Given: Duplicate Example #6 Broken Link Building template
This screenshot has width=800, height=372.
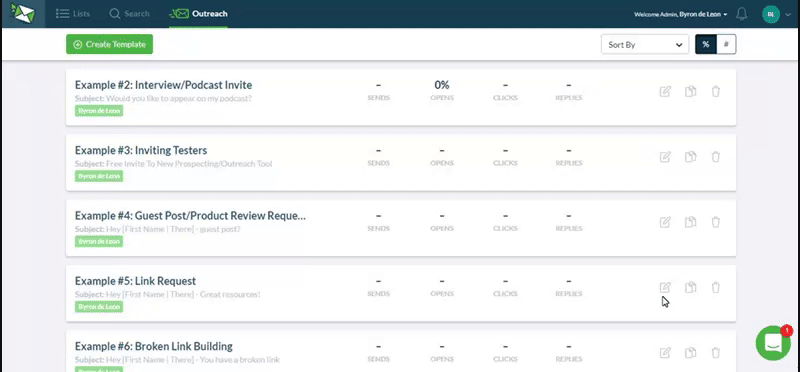Looking at the screenshot, I should click(690, 353).
